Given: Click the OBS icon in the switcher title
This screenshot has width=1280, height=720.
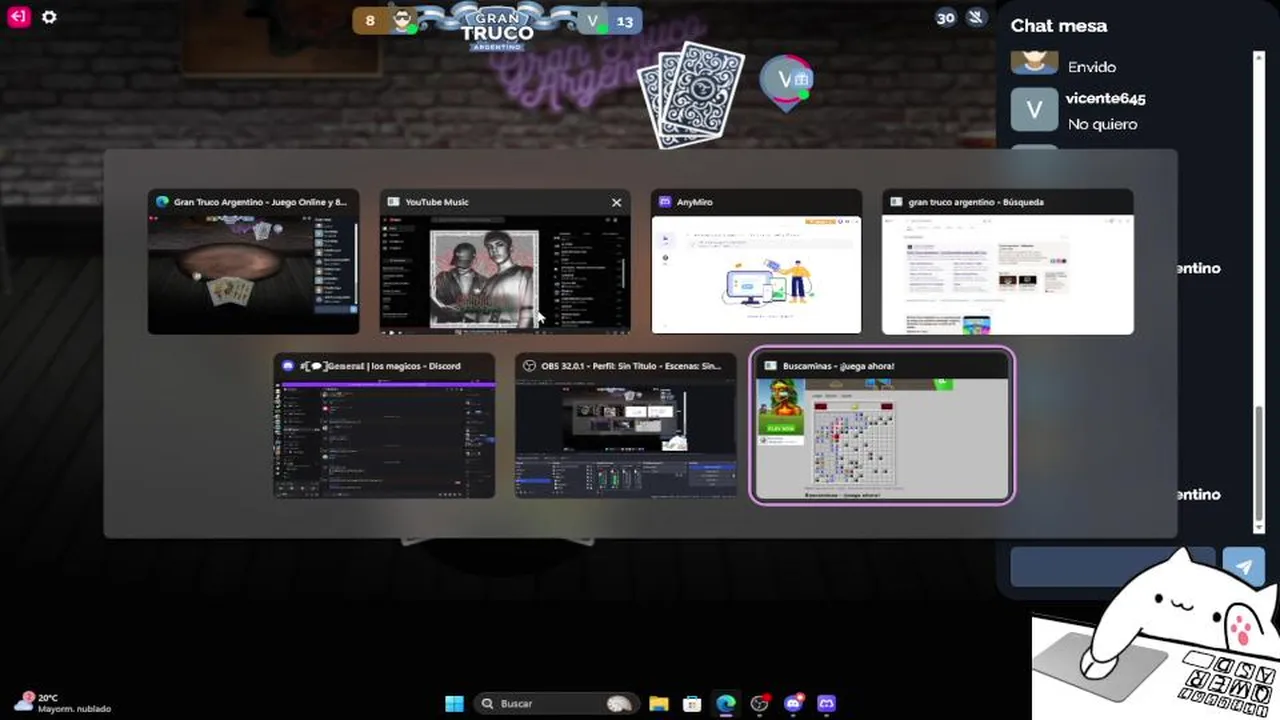Looking at the screenshot, I should coord(529,366).
